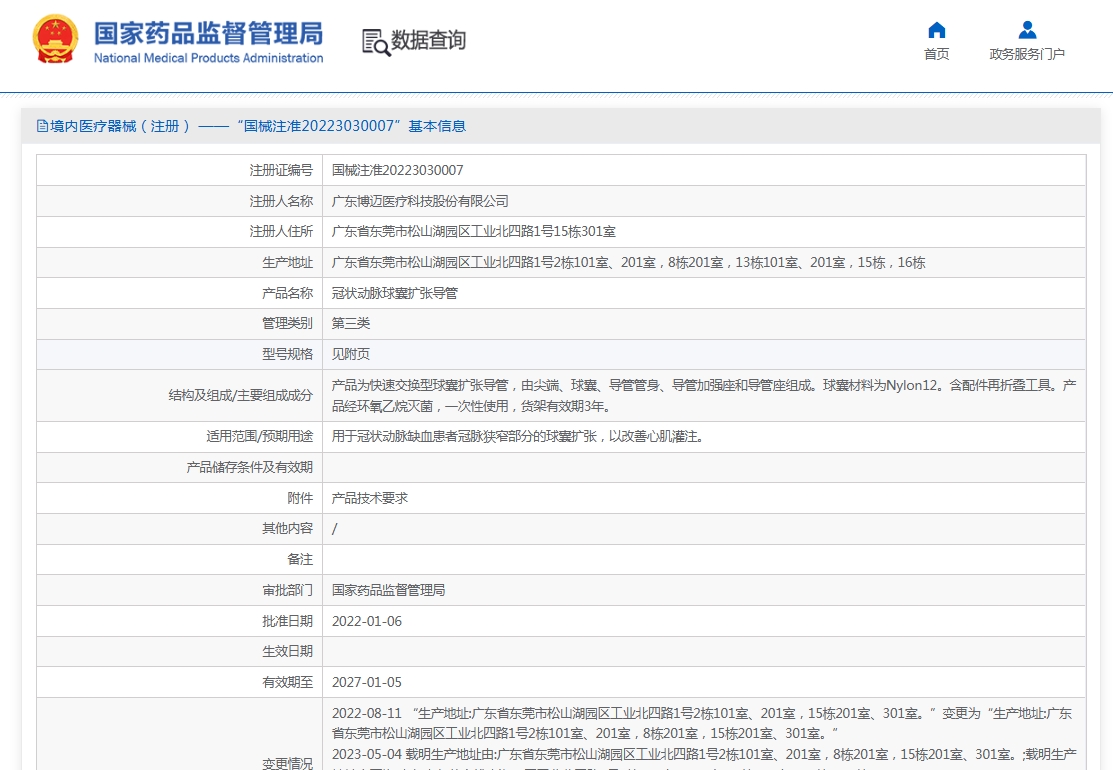
Task: Select the 备注 row label
Action: 300,559
